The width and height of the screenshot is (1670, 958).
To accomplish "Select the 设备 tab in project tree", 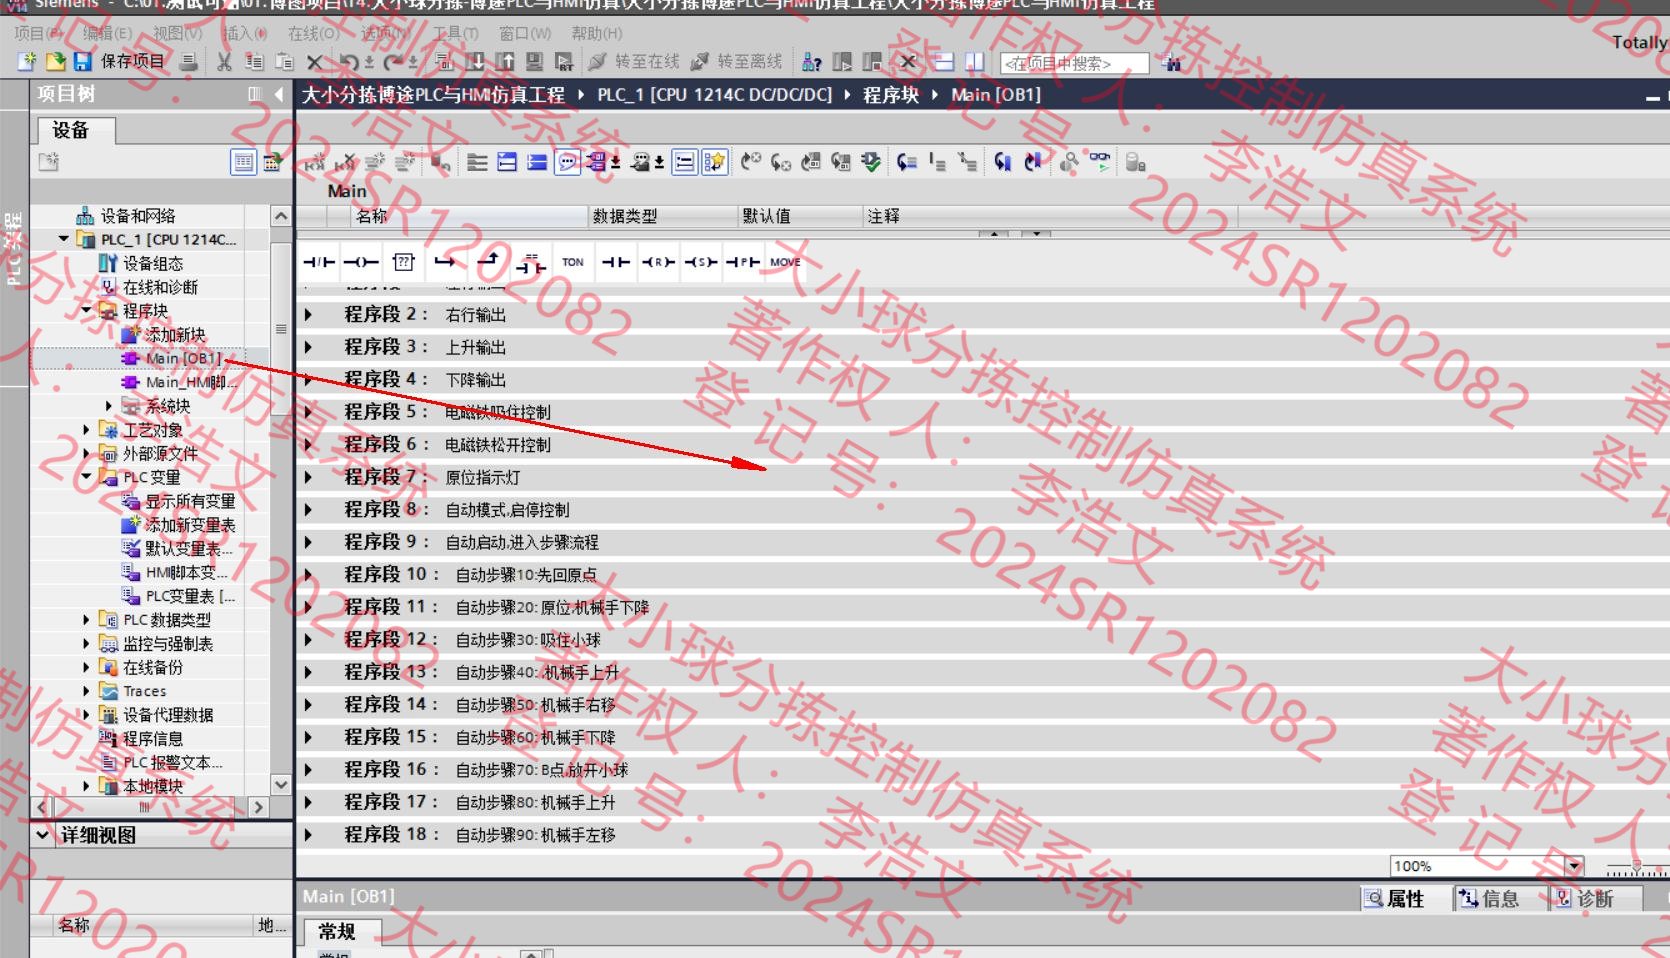I will coord(76,131).
